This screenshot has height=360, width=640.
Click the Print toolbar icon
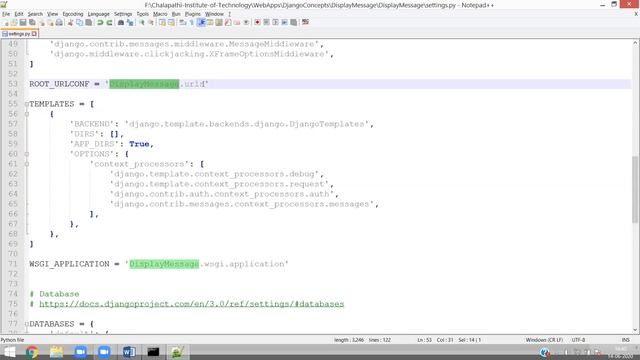pyautogui.click(x=59, y=22)
